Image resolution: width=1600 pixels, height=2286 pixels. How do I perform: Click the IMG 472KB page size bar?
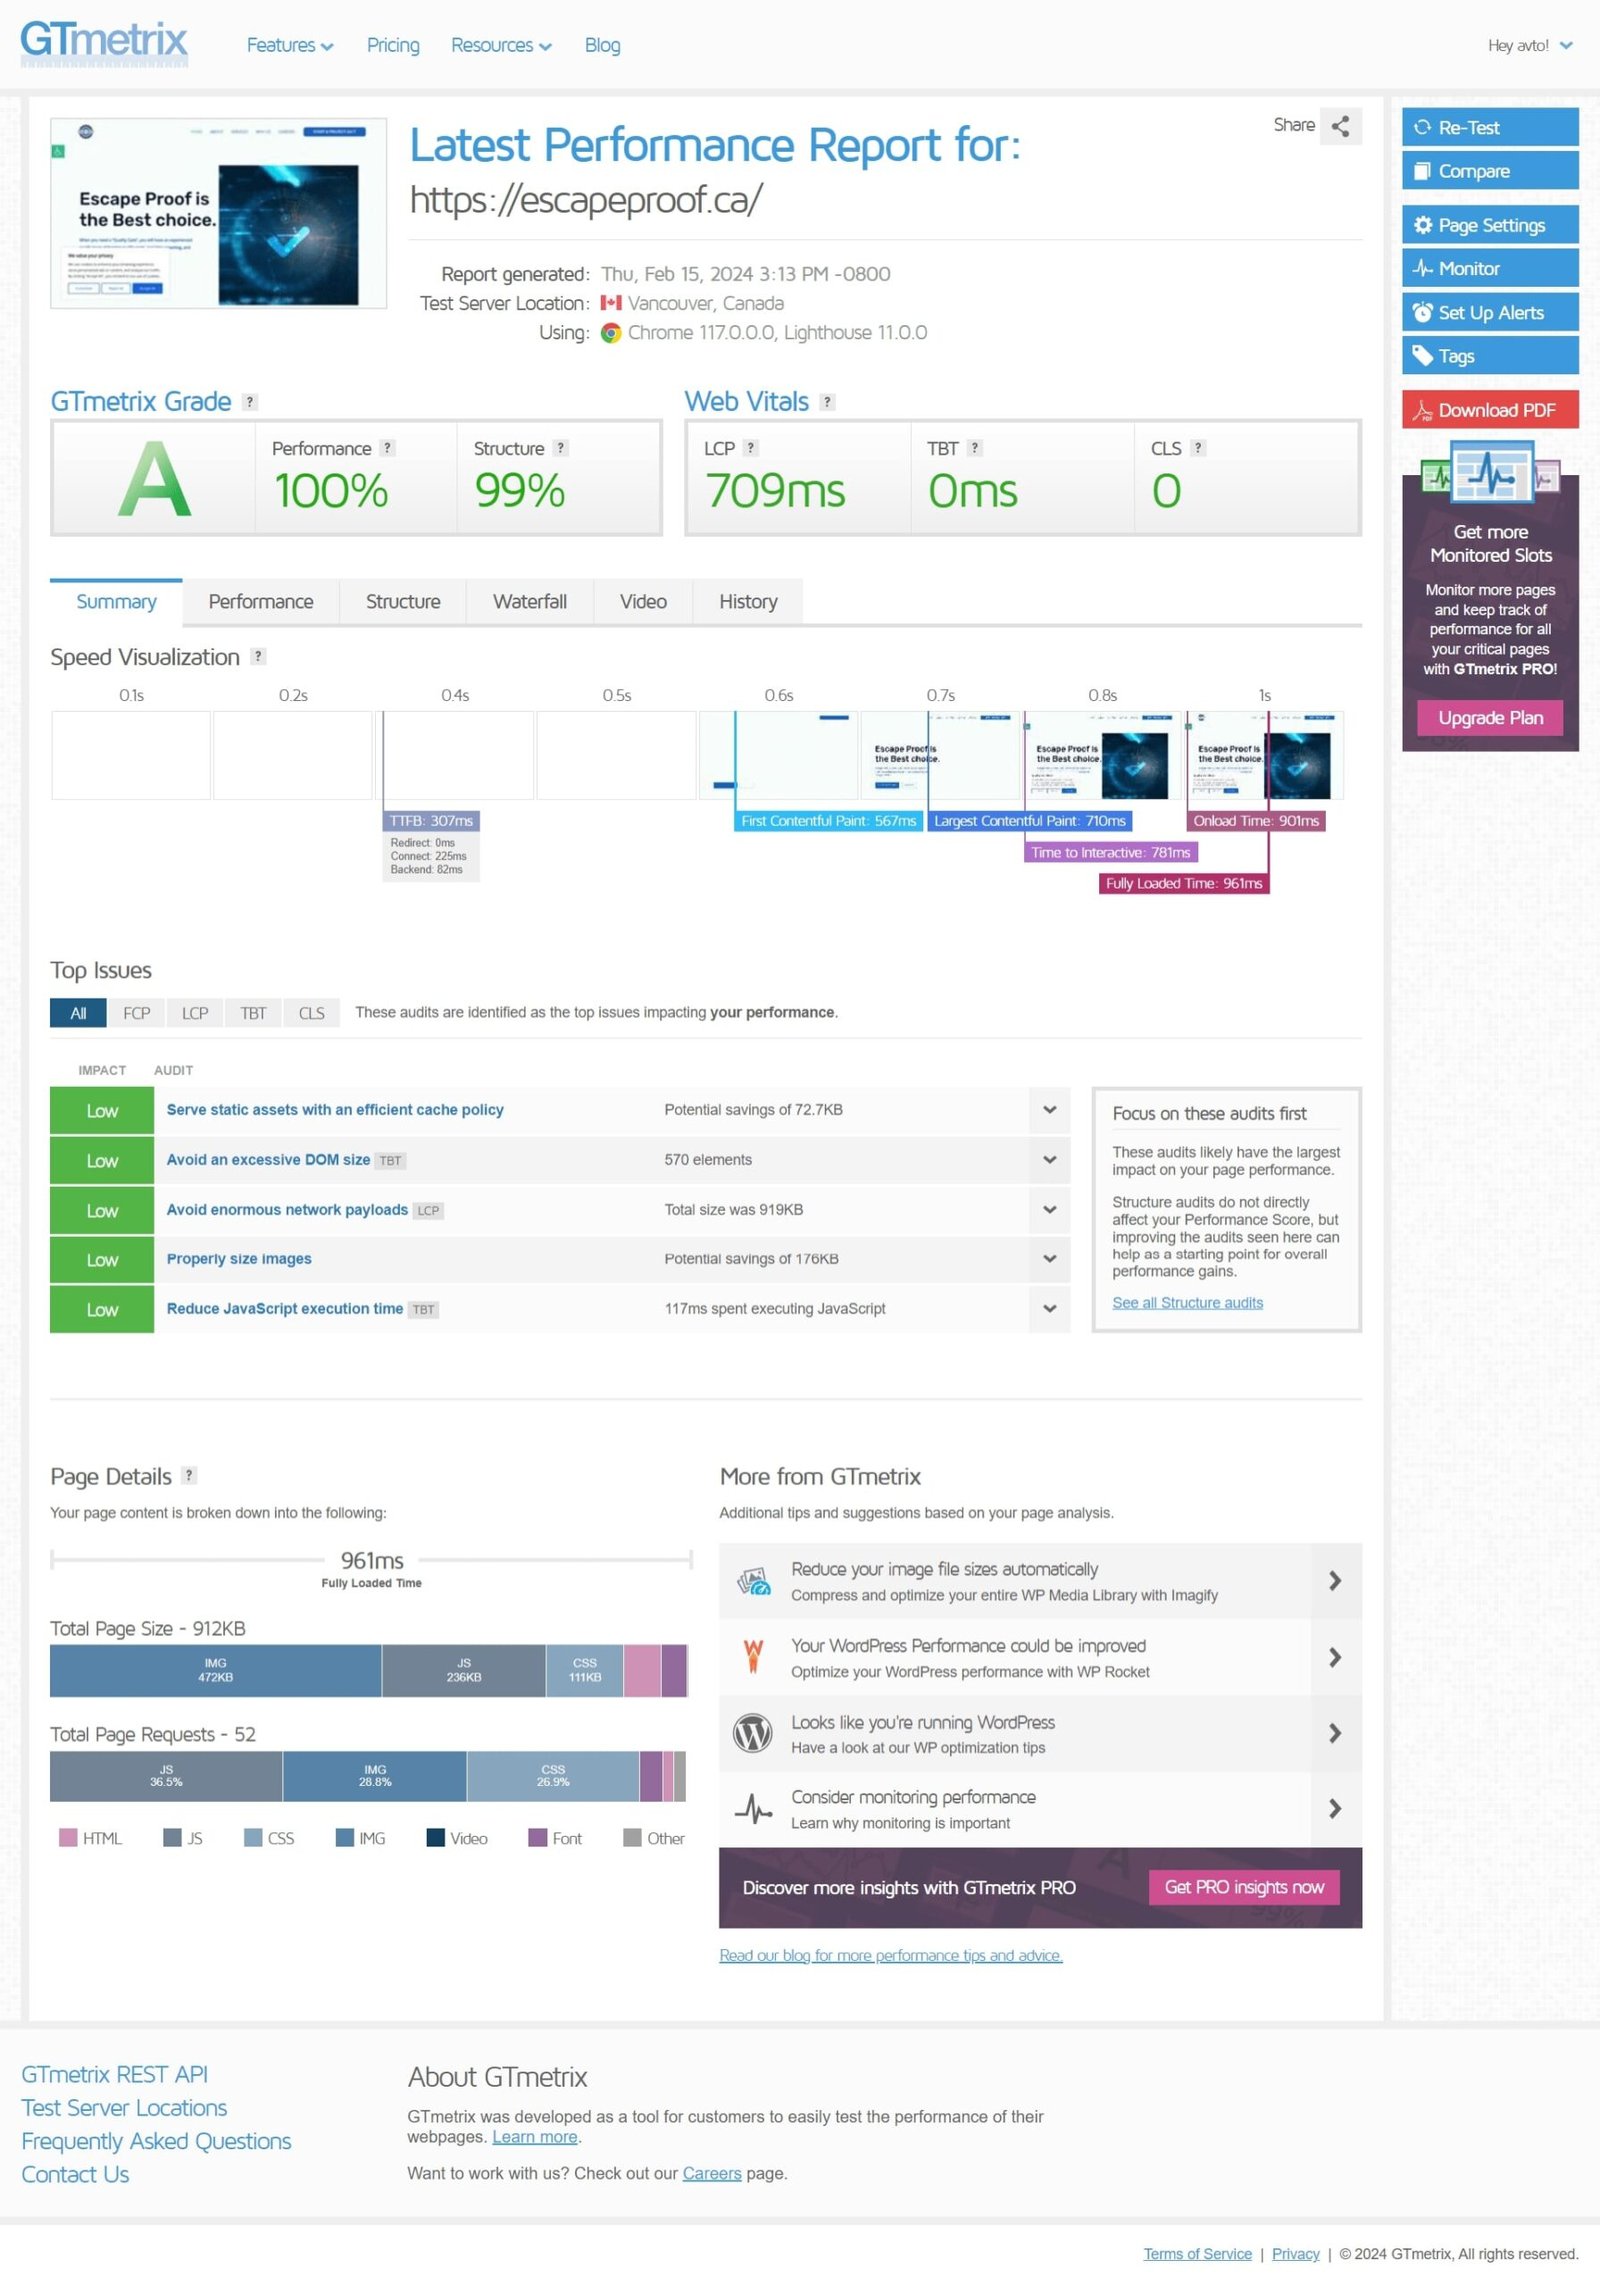215,1671
